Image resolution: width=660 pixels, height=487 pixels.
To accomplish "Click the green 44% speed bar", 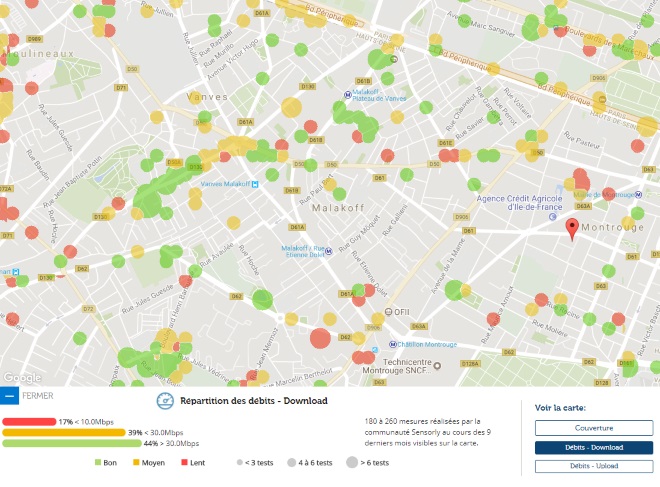I will tap(72, 443).
